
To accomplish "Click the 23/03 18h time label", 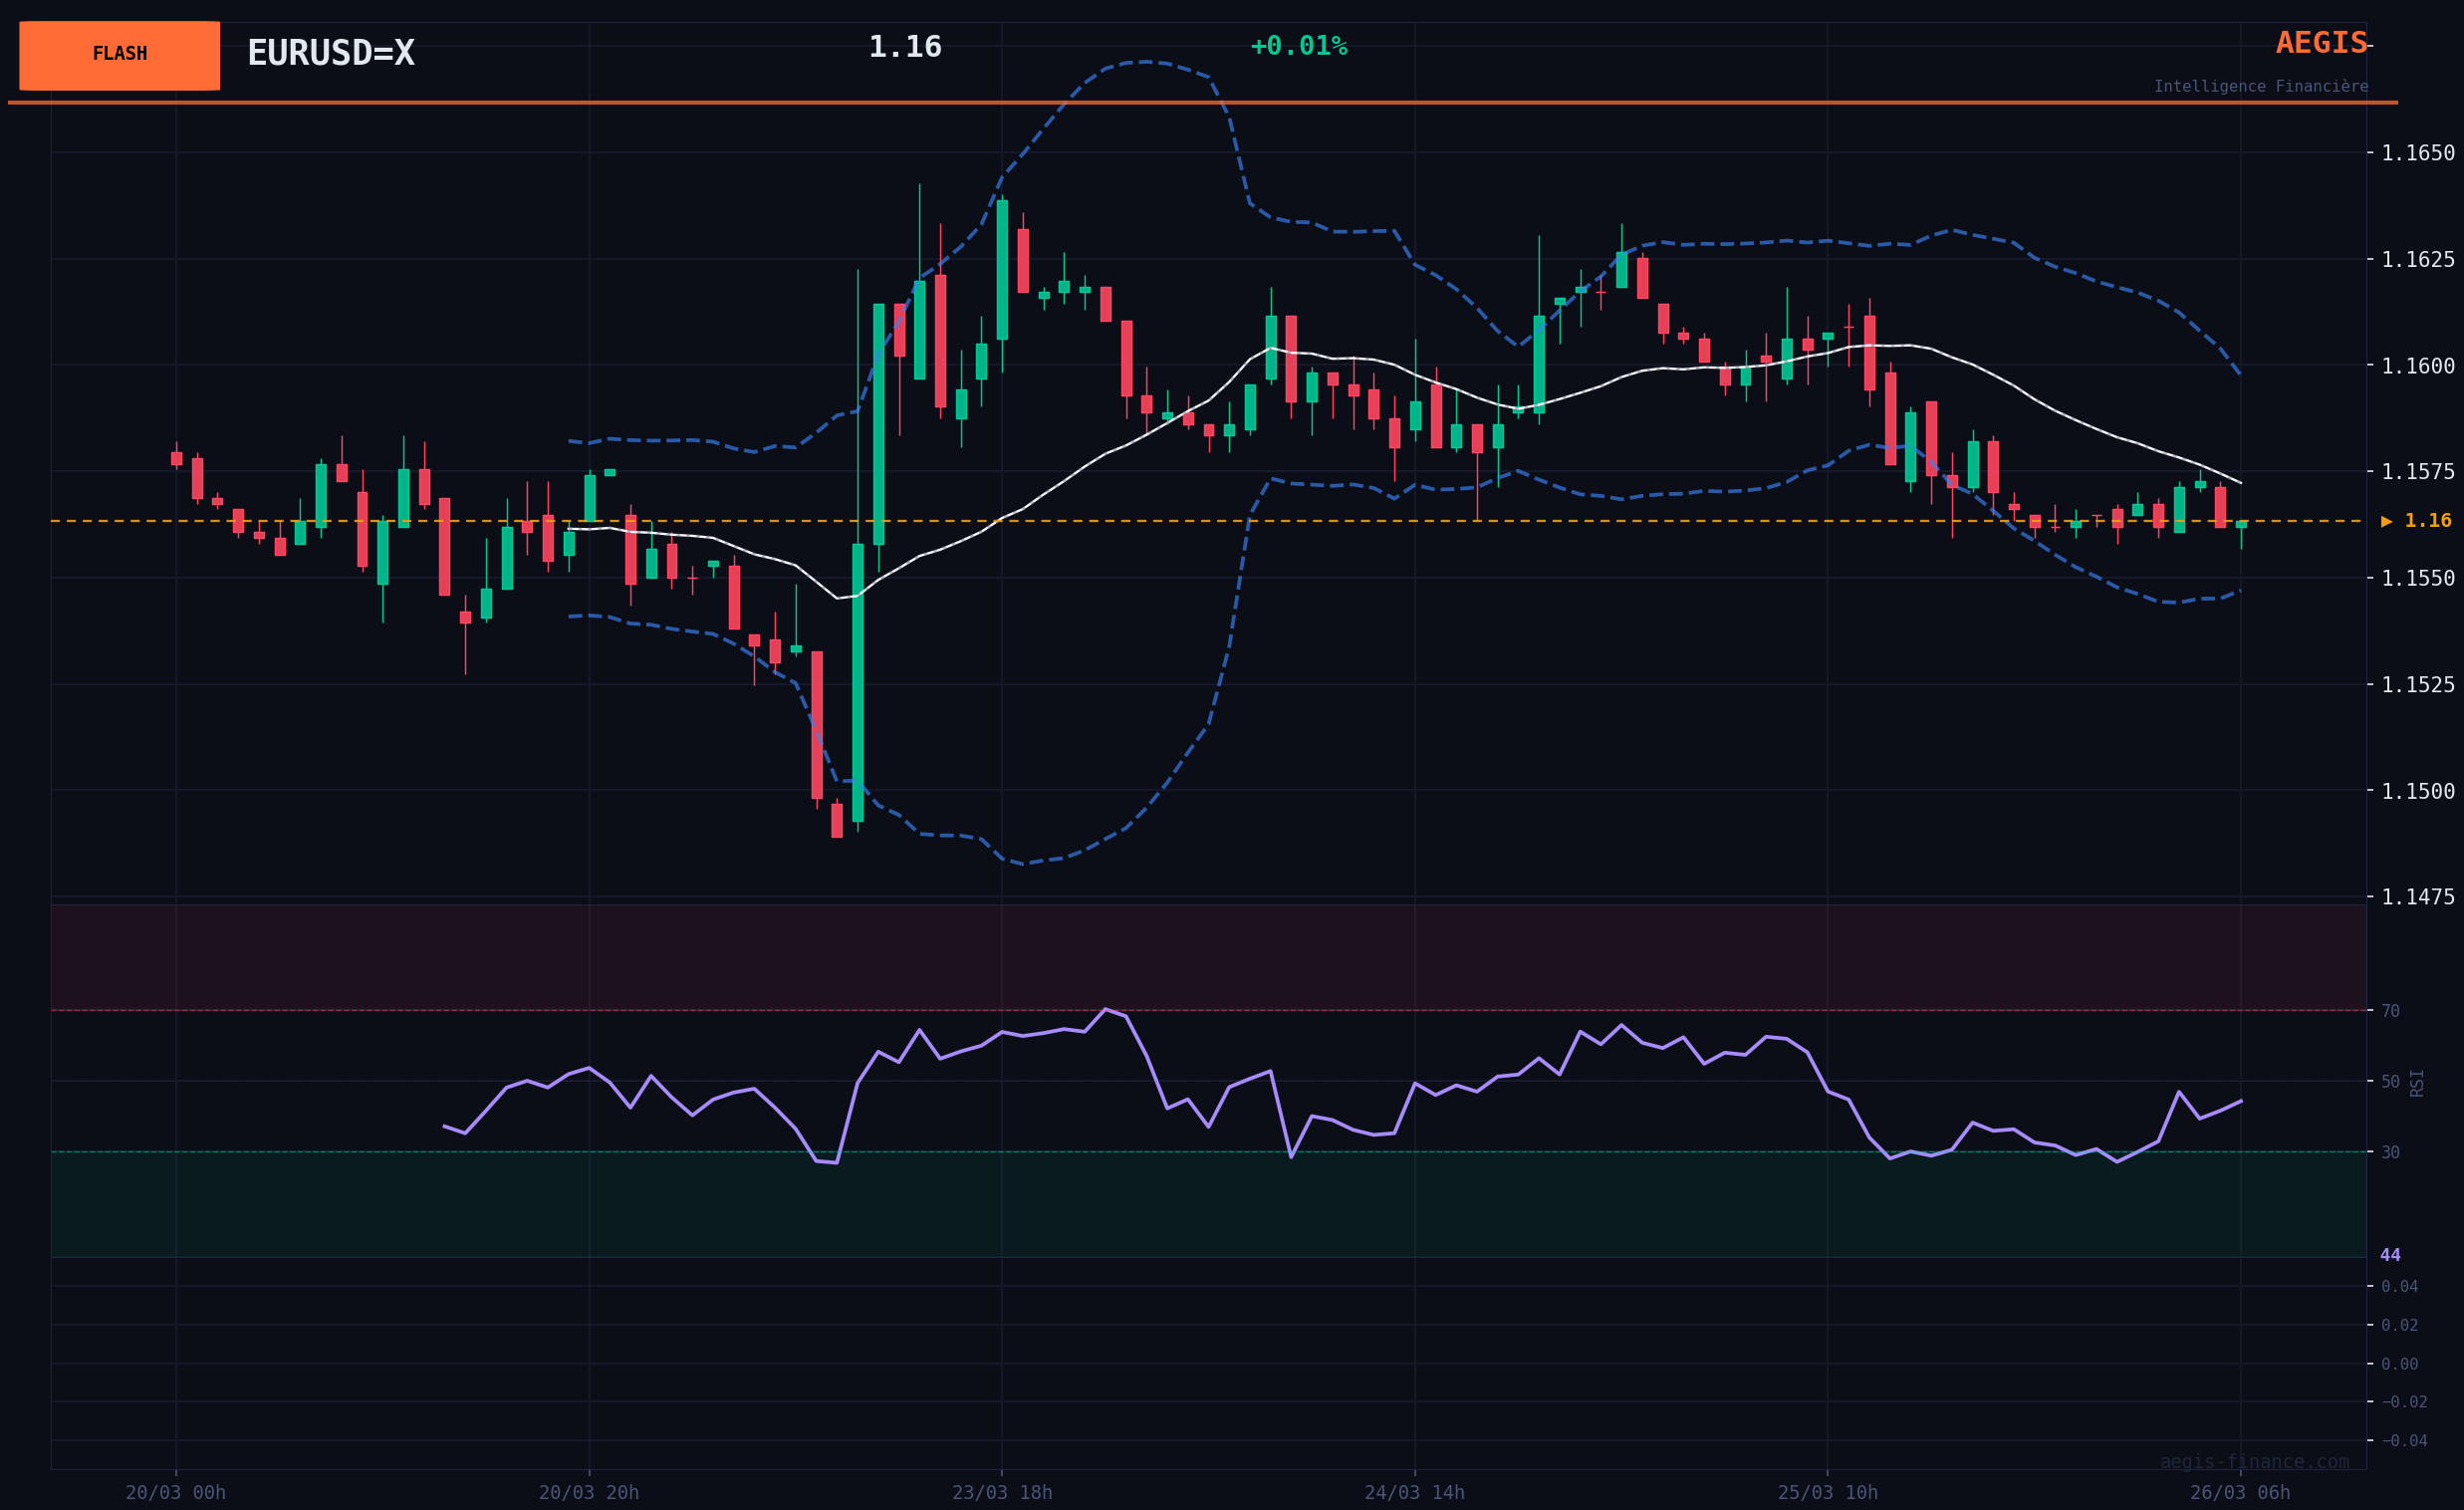I will [1002, 1492].
